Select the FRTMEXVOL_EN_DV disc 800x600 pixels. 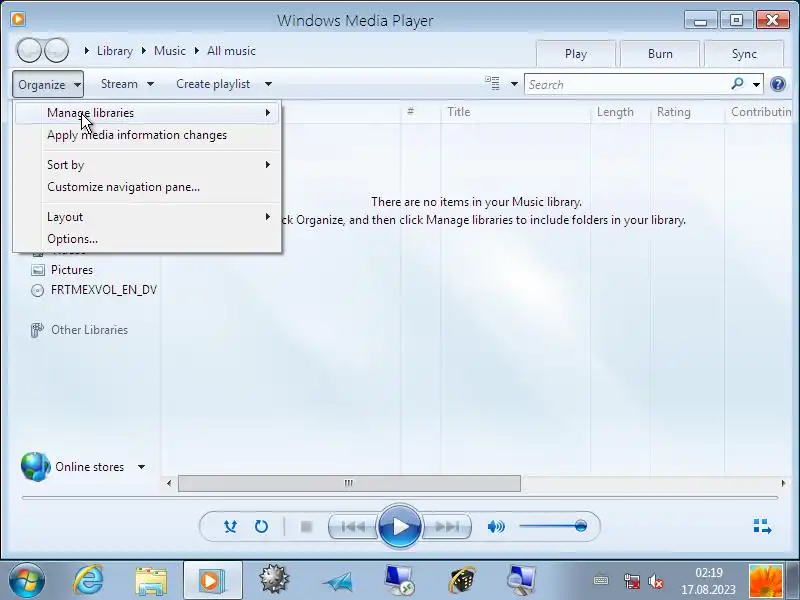(x=104, y=290)
